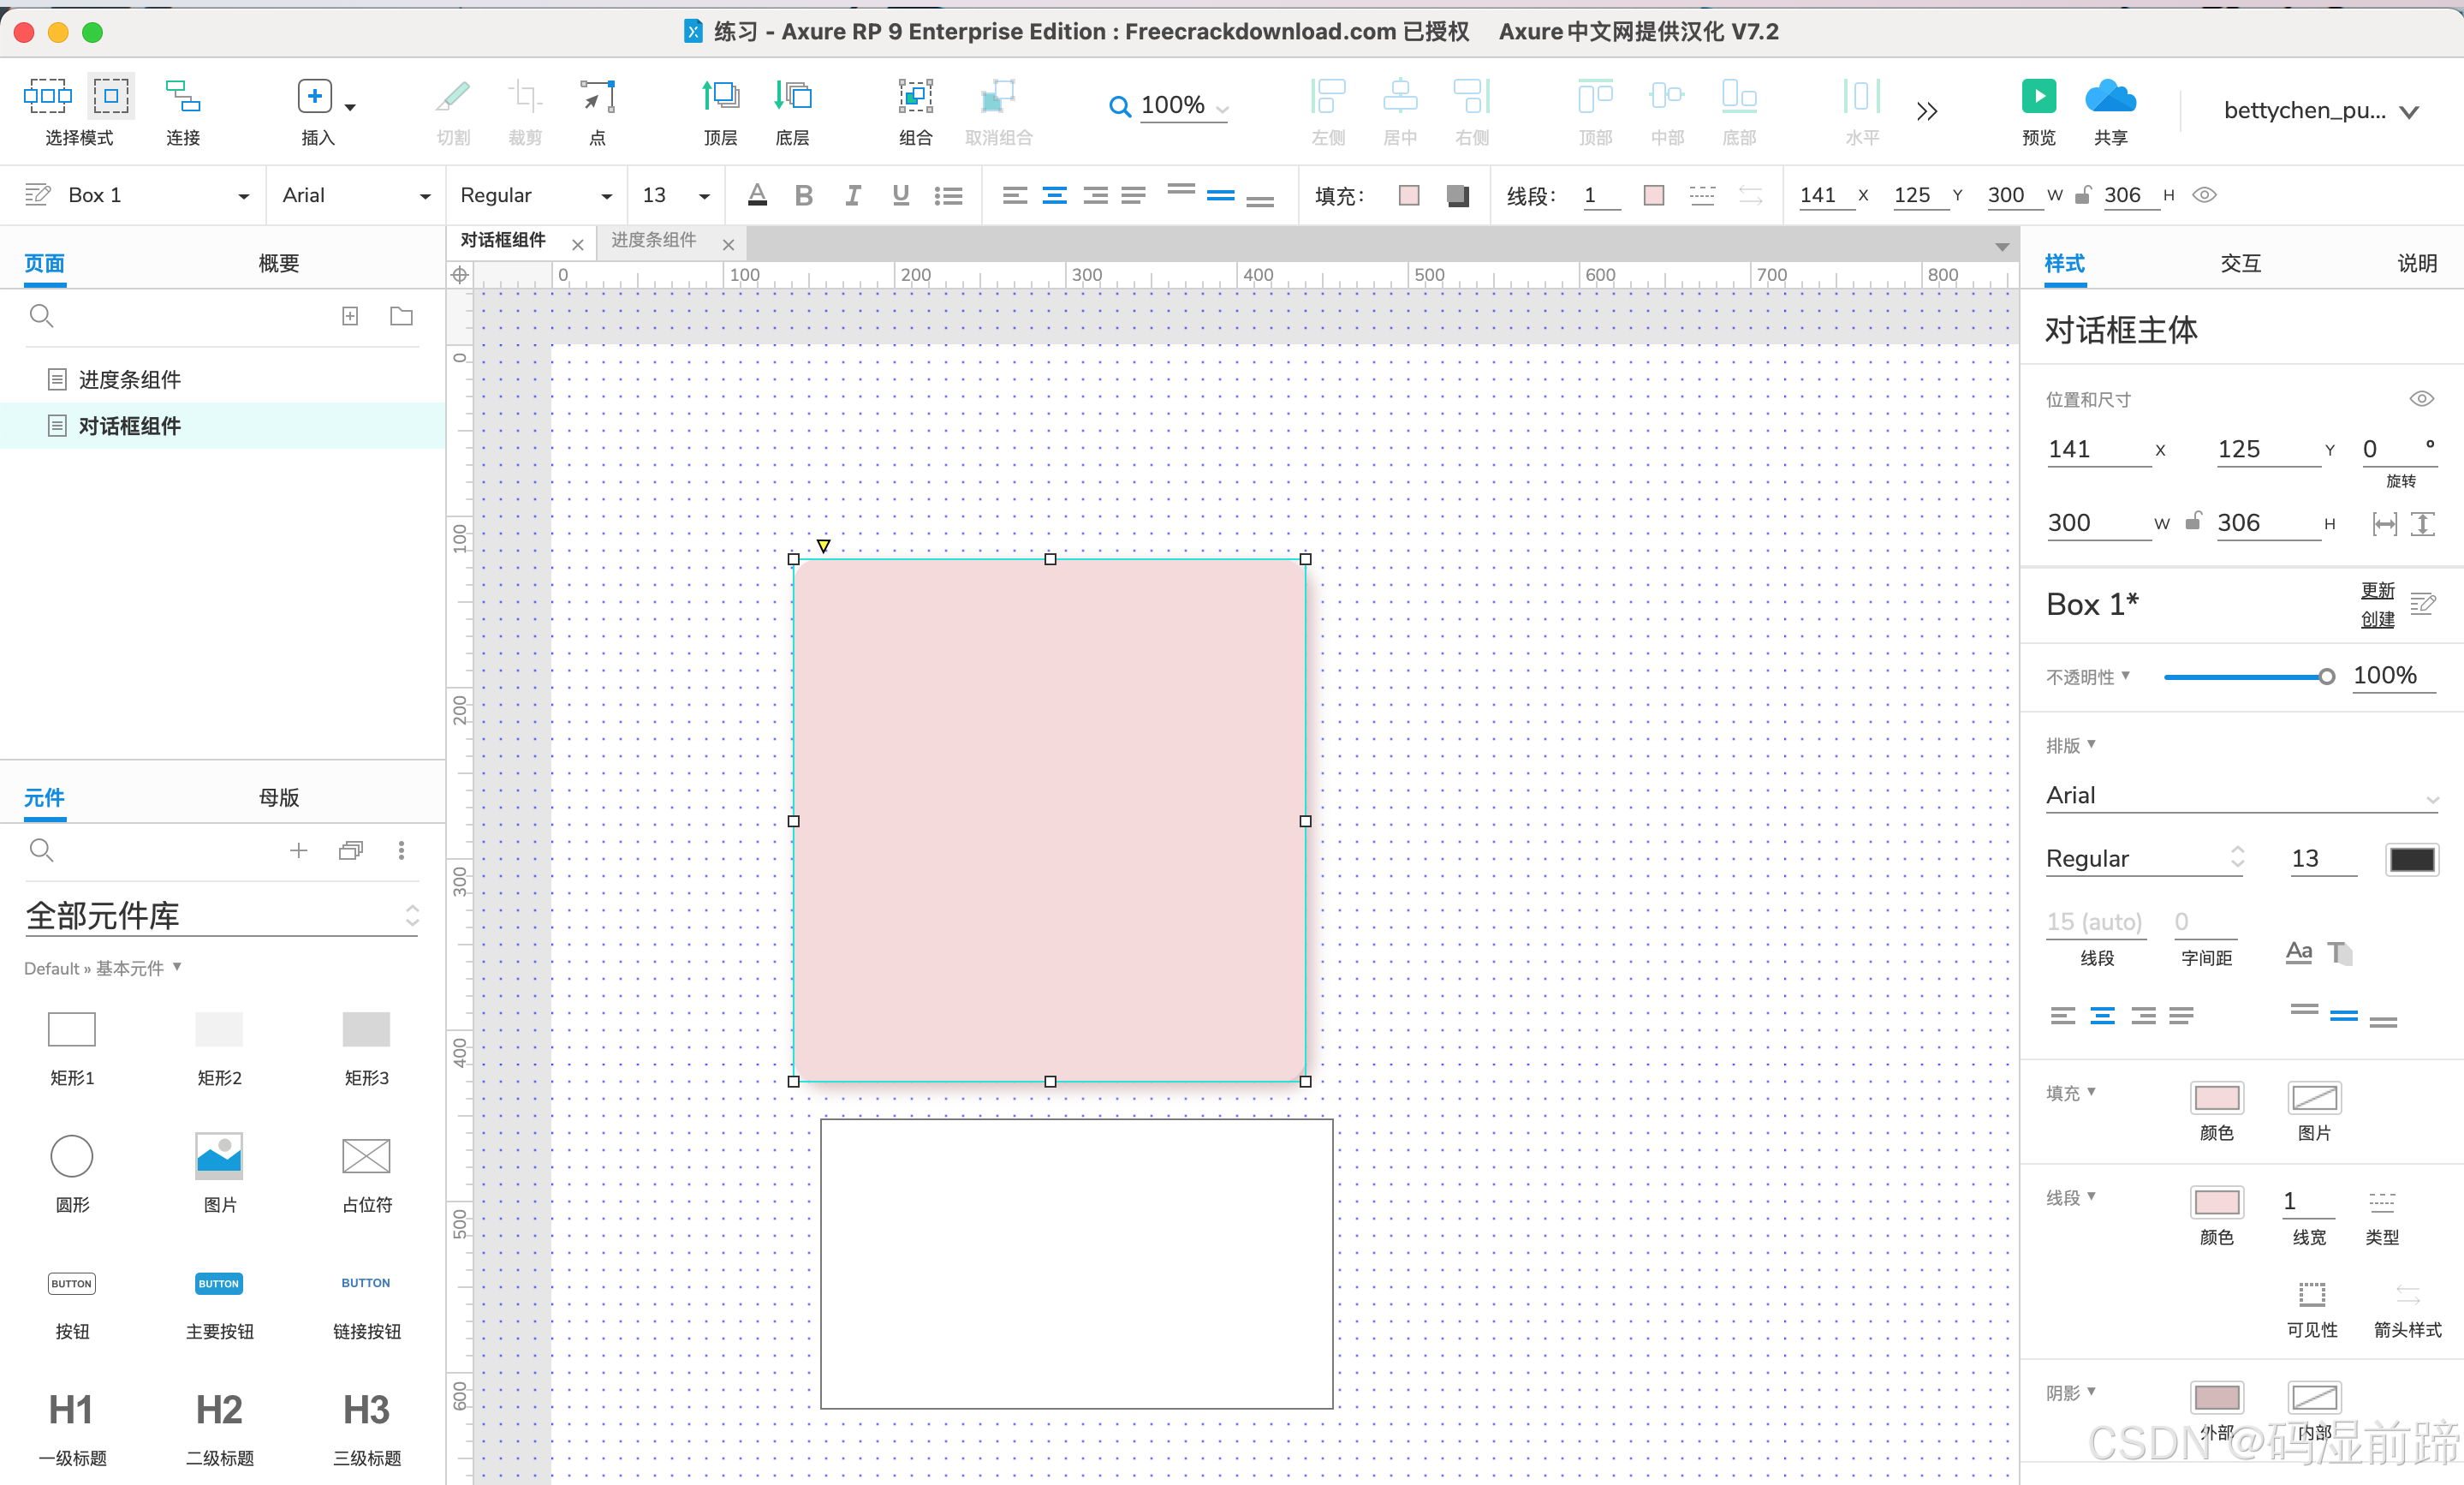Close the 对话框组件 canvas tab
2464x1485 pixels.
577,244
